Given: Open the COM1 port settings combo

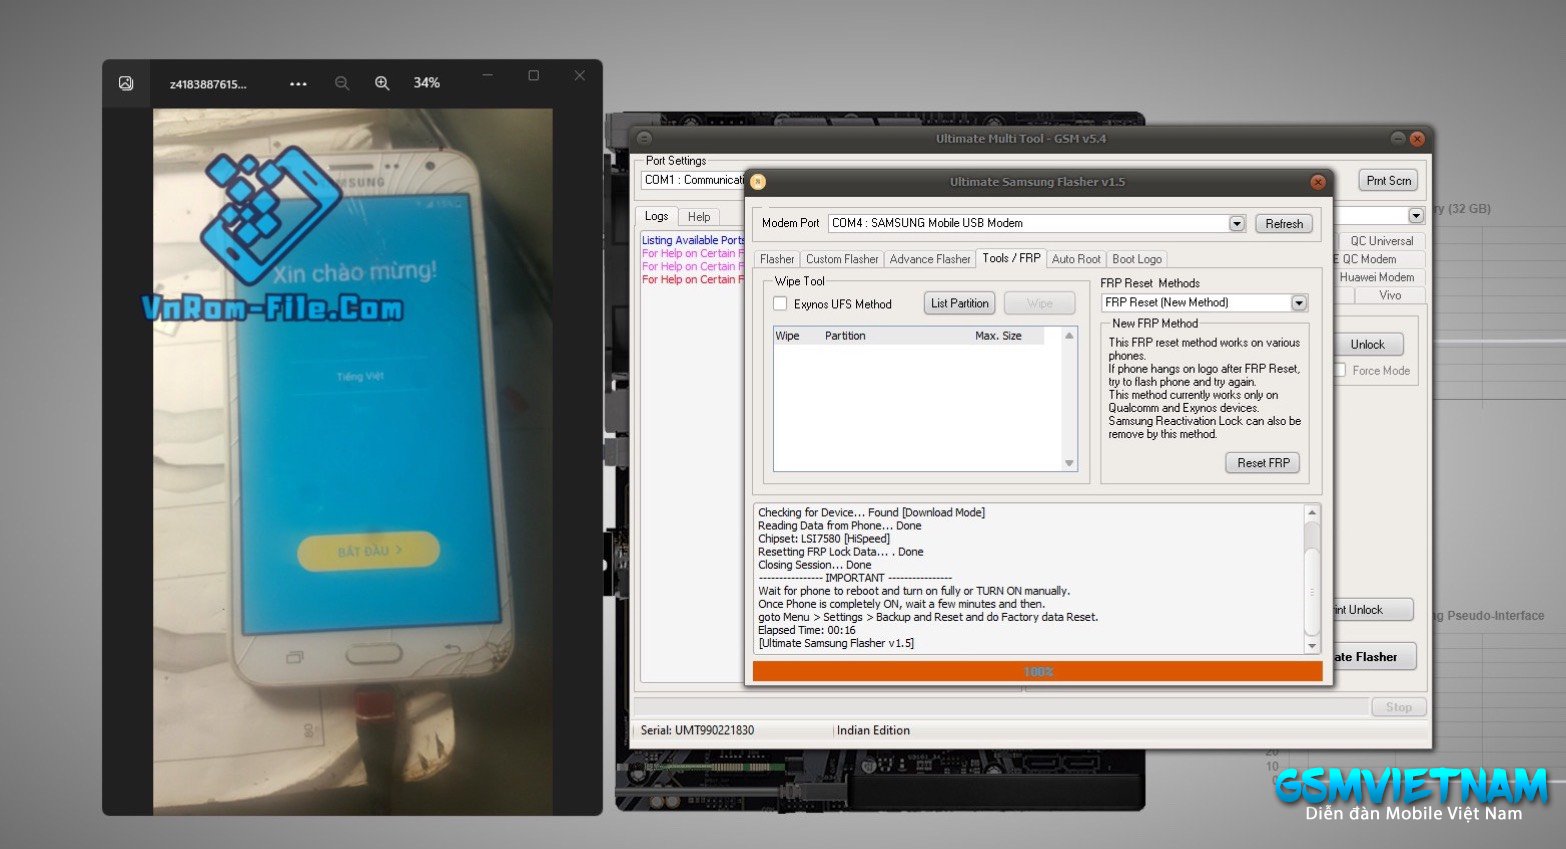Looking at the screenshot, I should 693,181.
